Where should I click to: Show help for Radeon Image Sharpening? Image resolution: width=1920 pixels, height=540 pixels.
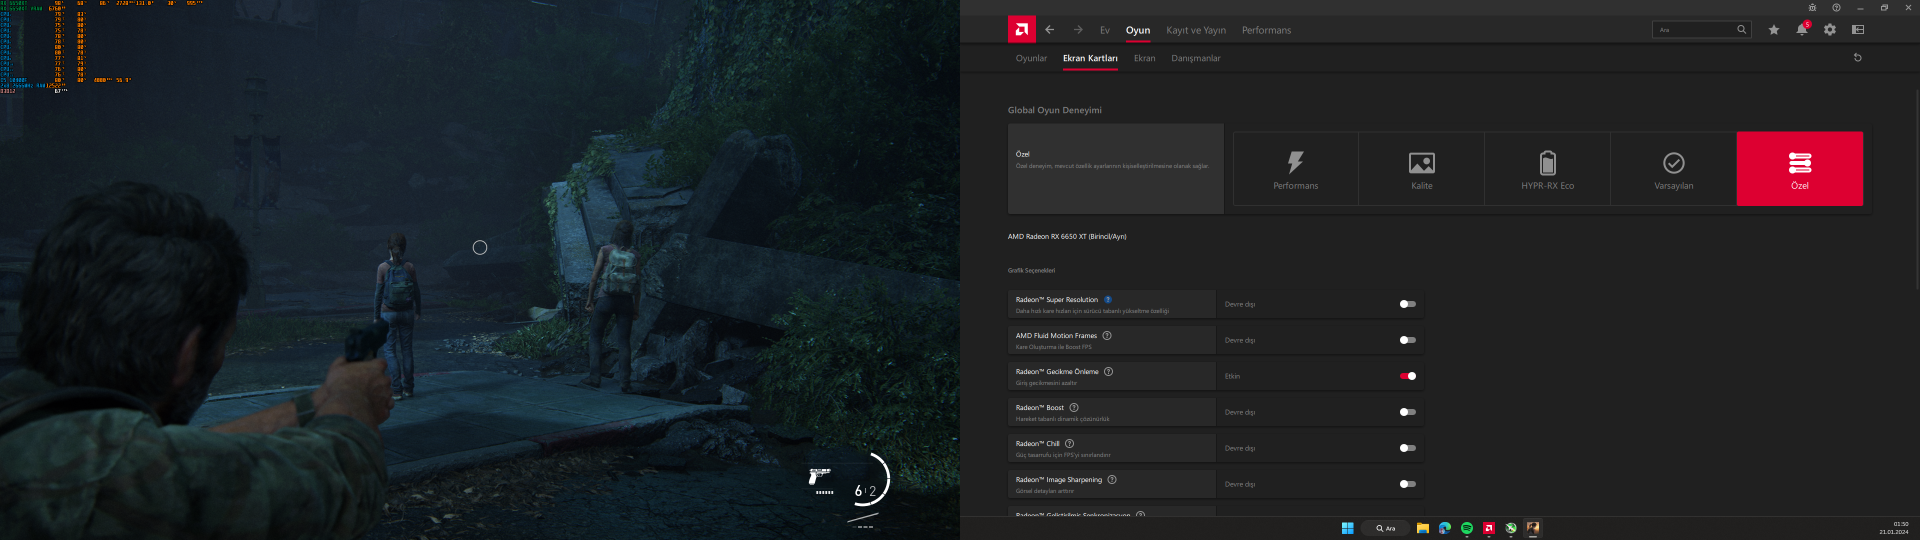(x=1112, y=480)
